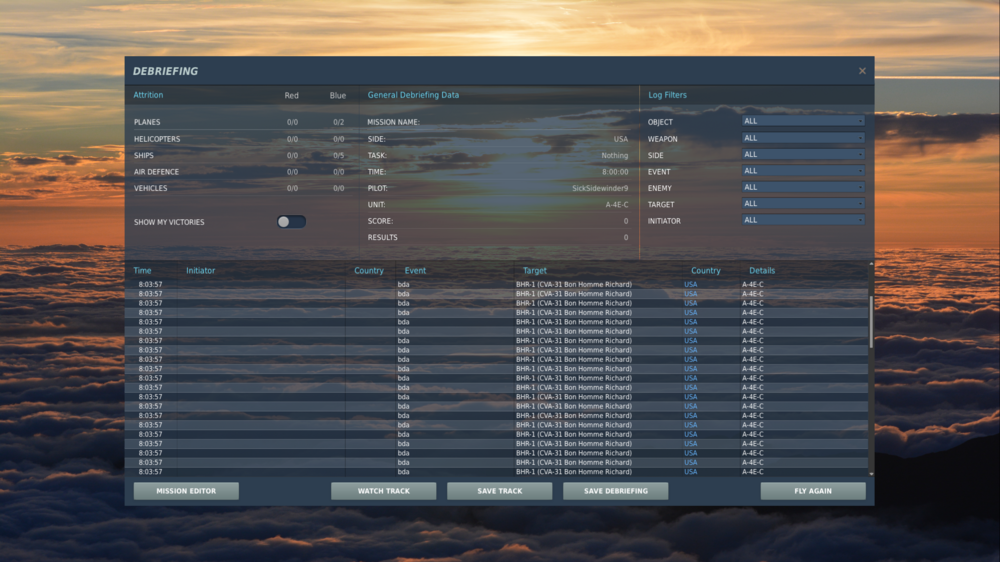Viewport: 1000px width, 562px height.
Task: Open the SIDE filter dropdown
Action: tap(803, 154)
